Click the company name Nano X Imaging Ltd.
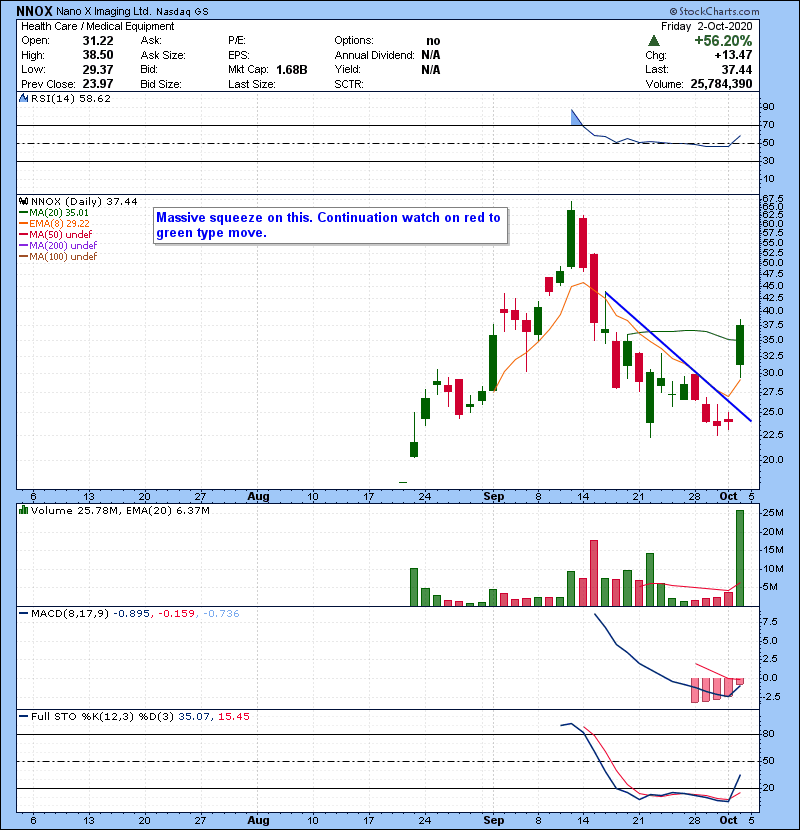Image resolution: width=800 pixels, height=830 pixels. pos(104,11)
